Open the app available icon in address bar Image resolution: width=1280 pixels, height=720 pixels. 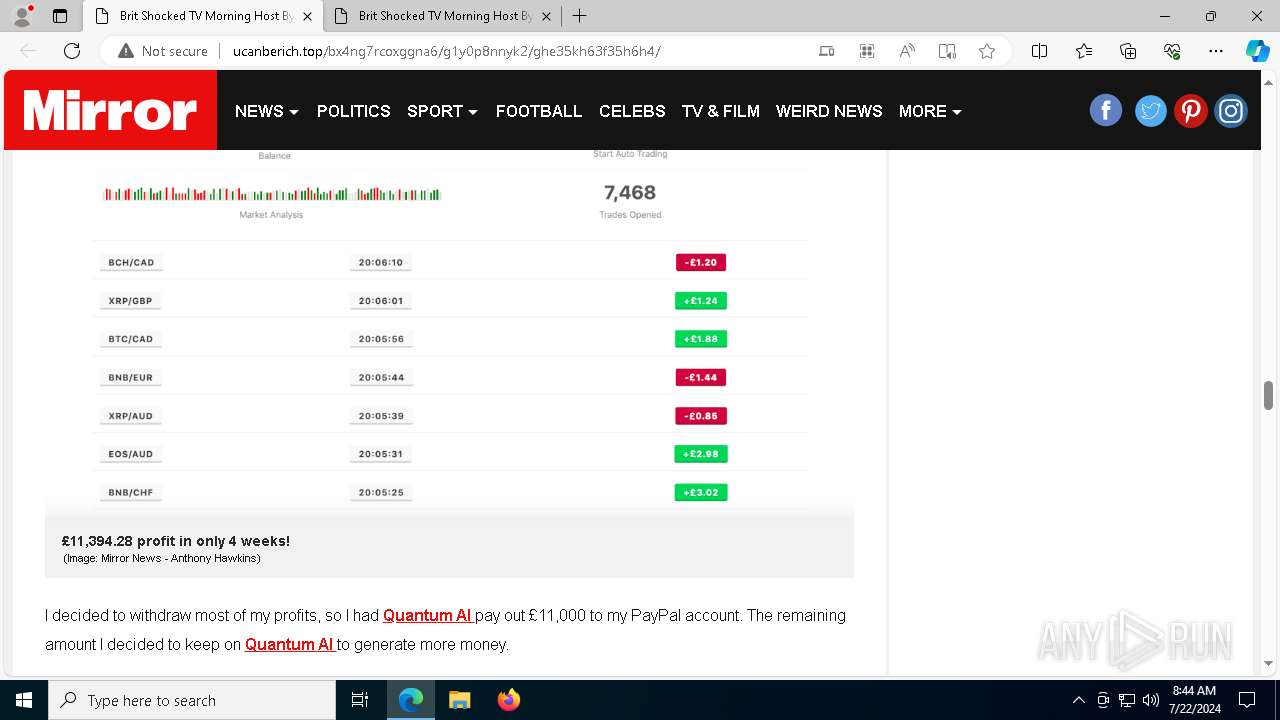coord(827,51)
